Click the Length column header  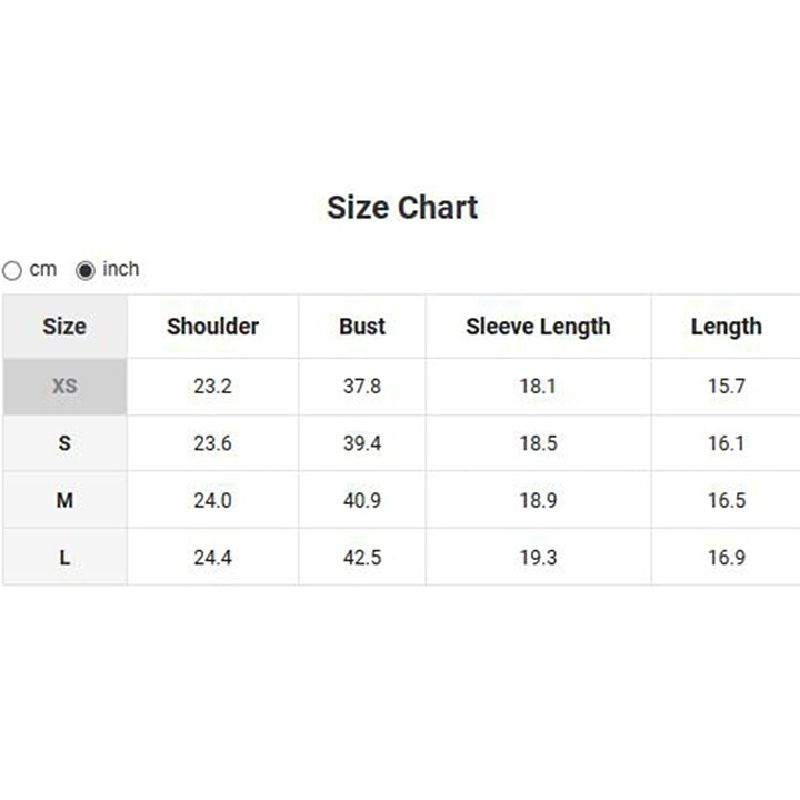pyautogui.click(x=726, y=327)
